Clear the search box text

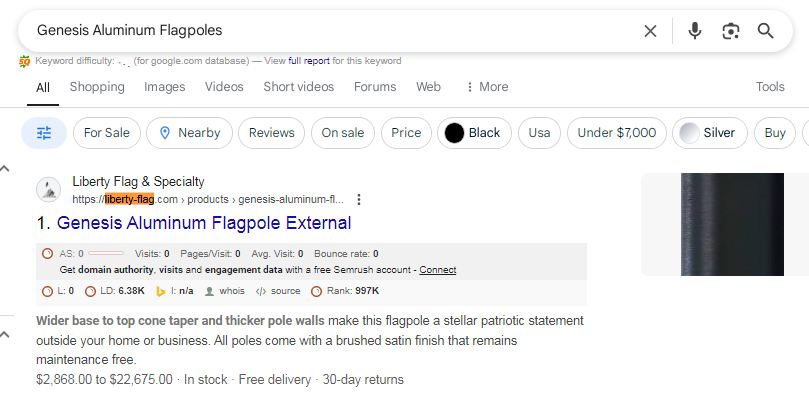pos(650,31)
